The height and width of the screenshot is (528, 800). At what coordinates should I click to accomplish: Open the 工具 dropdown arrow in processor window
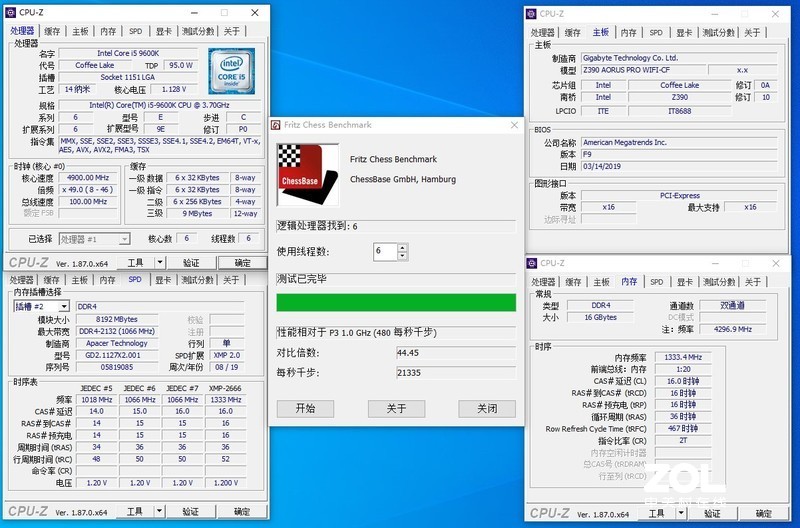160,263
